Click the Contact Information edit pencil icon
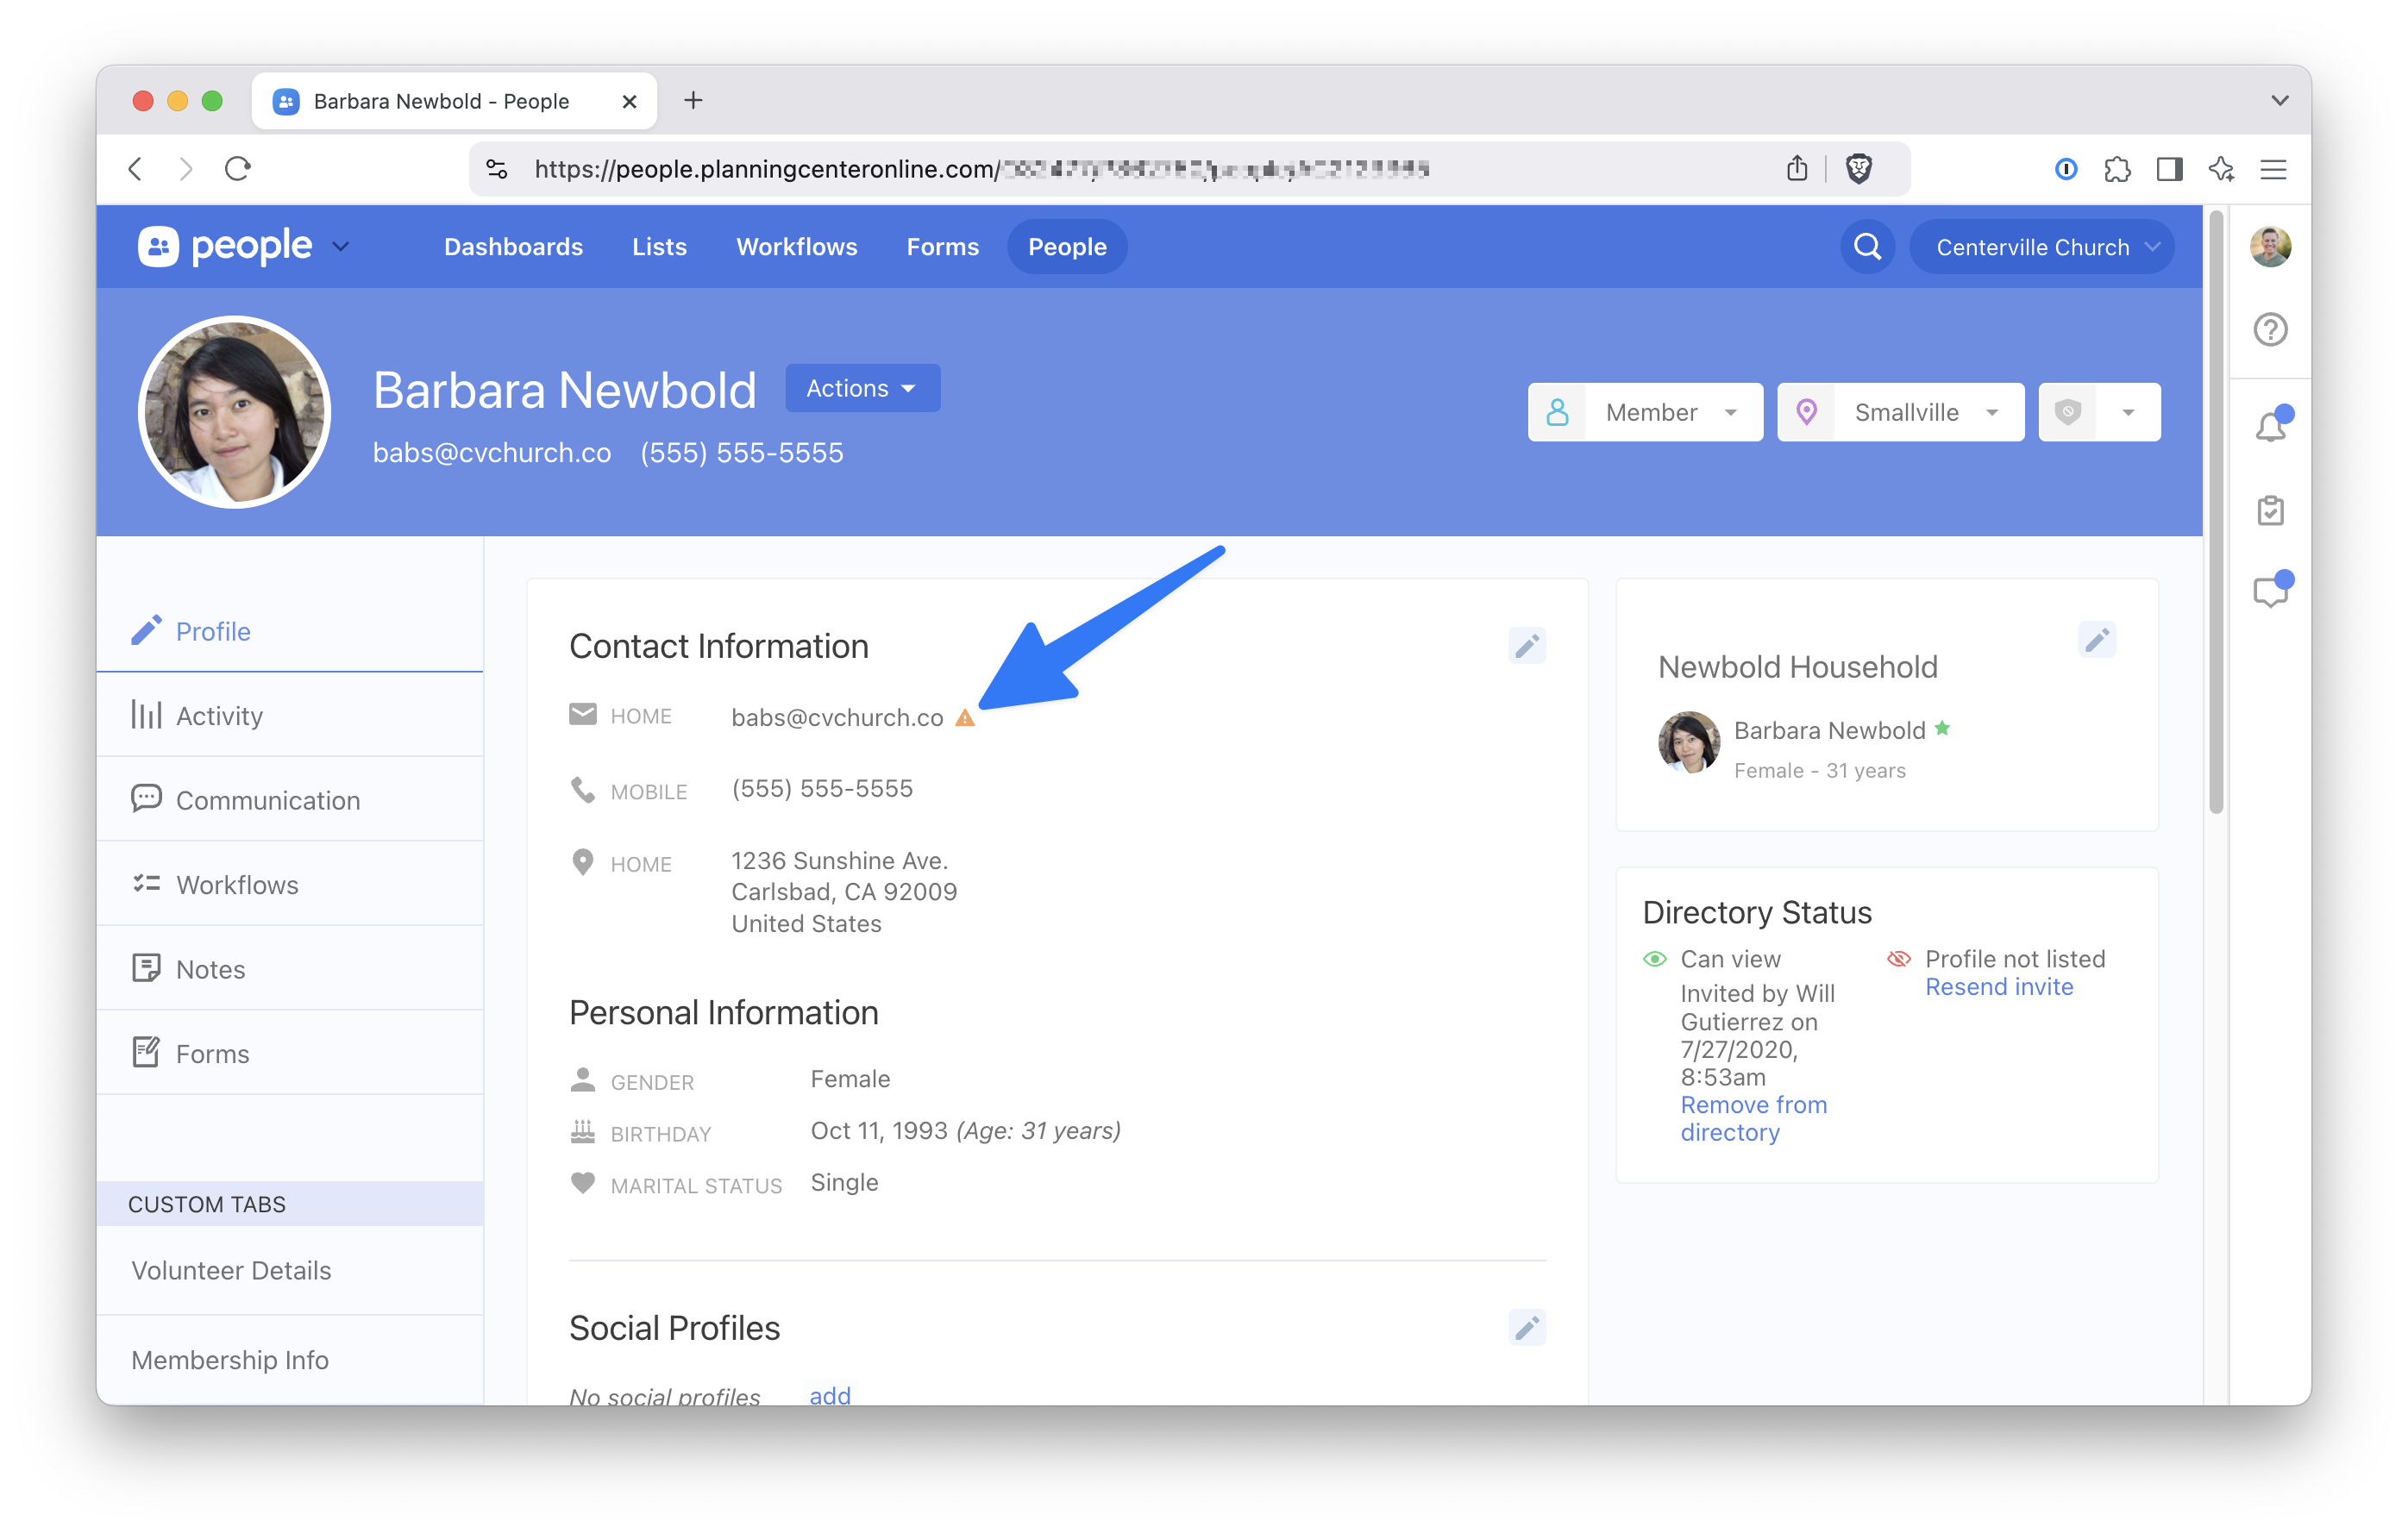This screenshot has height=1533, width=2408. (1526, 646)
